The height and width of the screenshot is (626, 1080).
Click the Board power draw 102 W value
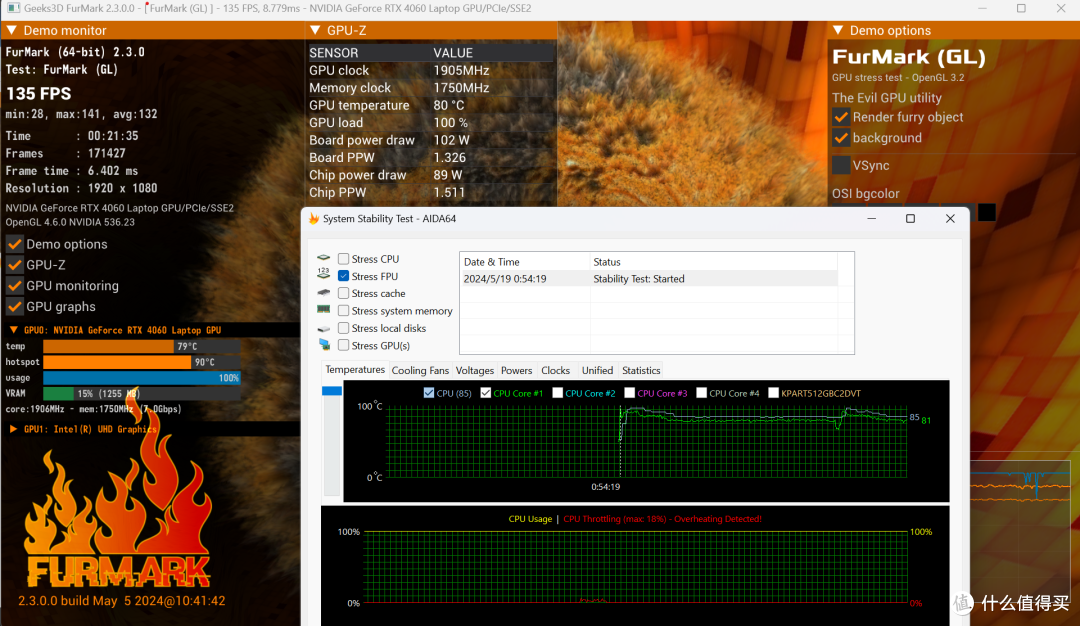[x=451, y=140]
